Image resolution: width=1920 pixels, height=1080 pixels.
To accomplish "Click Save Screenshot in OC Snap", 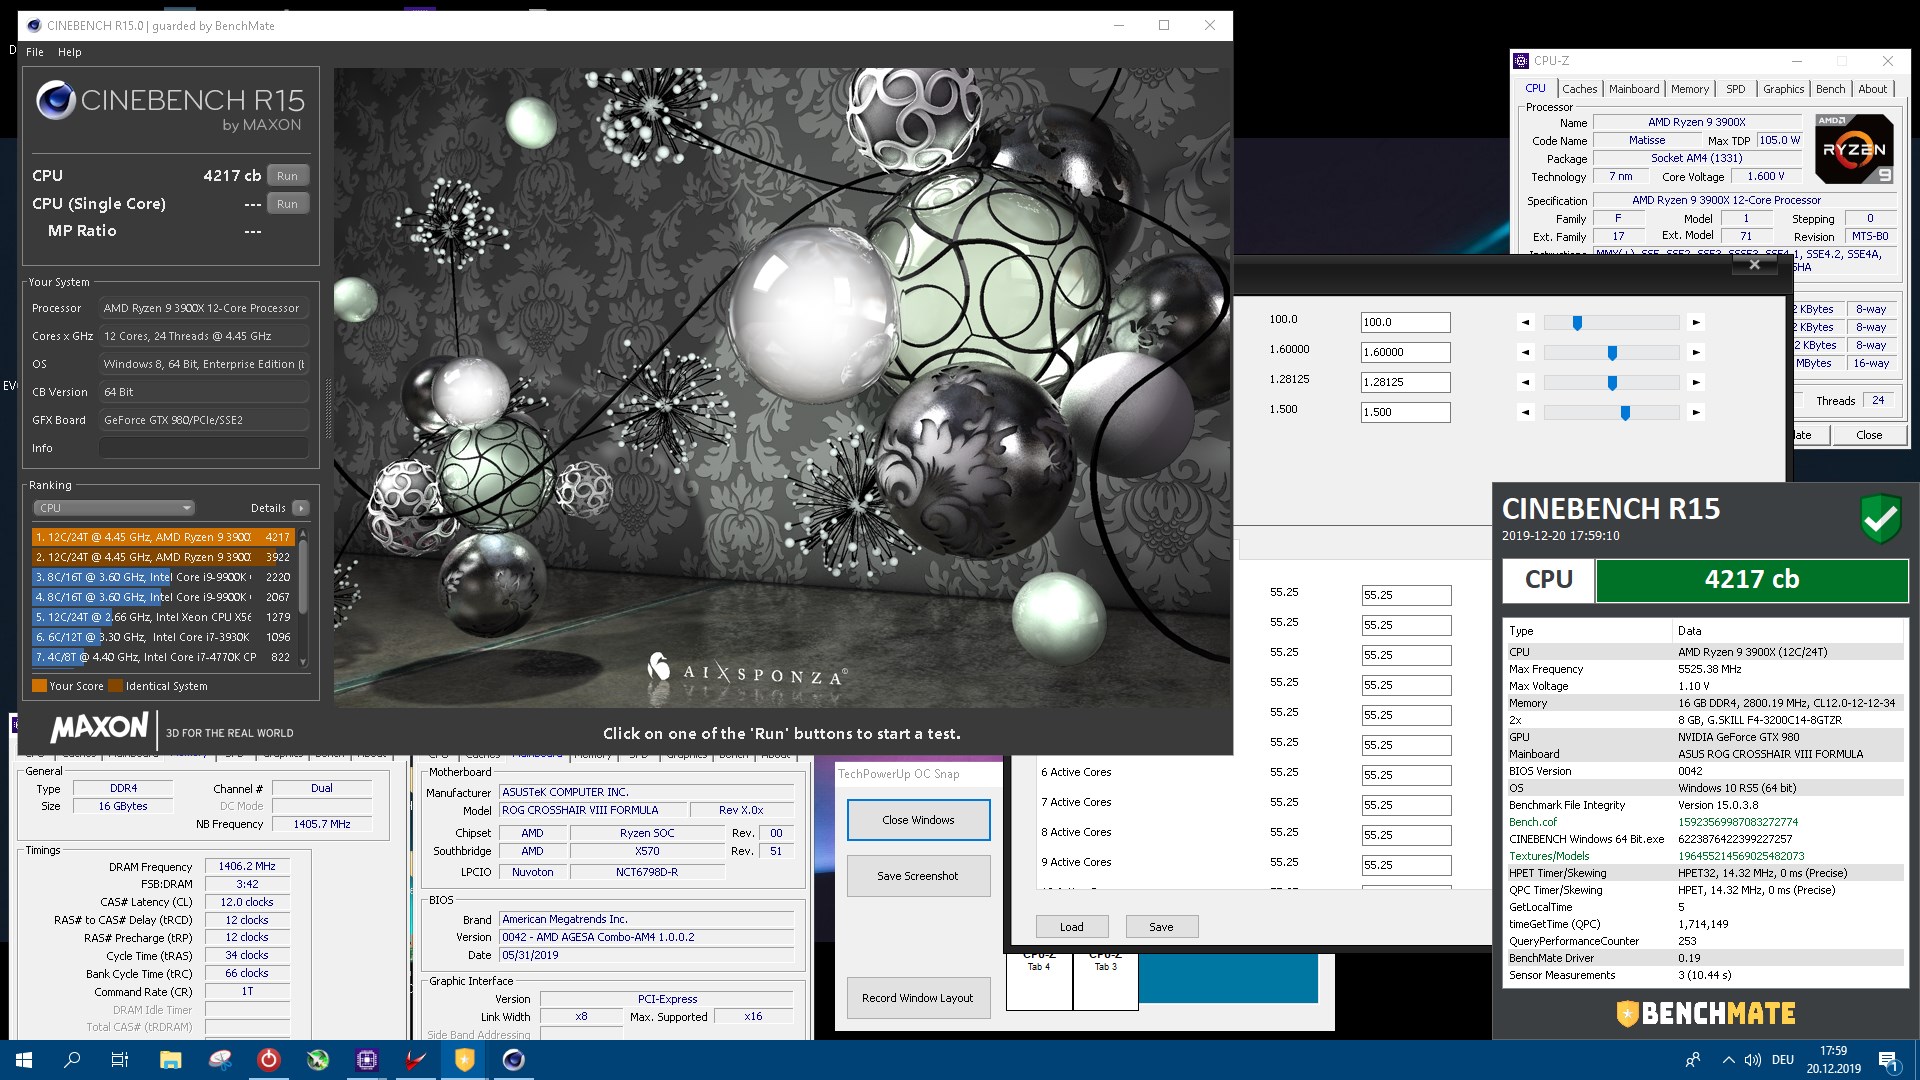I will pos(918,876).
